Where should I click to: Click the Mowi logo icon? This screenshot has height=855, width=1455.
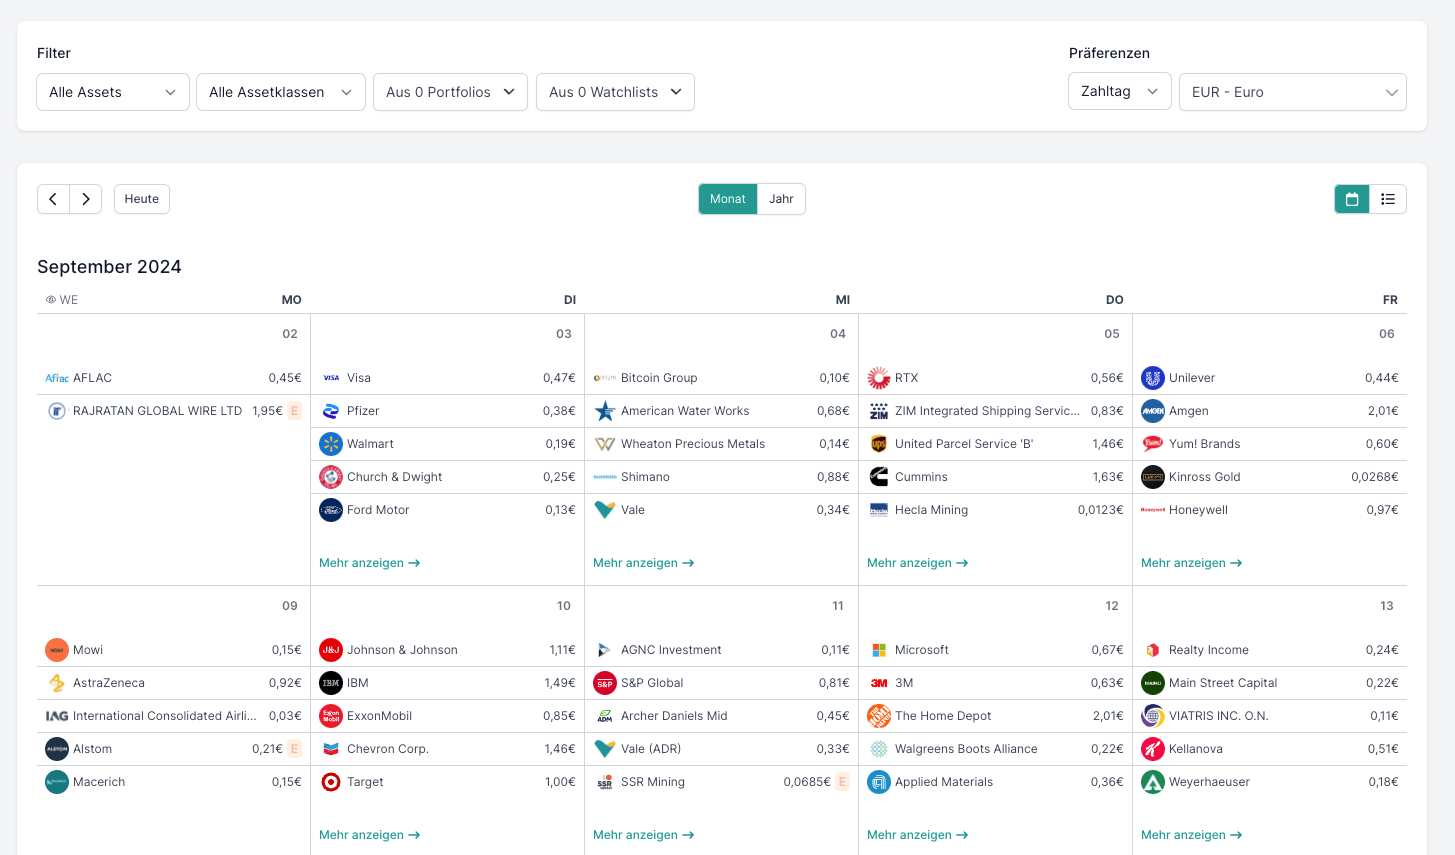click(x=57, y=650)
